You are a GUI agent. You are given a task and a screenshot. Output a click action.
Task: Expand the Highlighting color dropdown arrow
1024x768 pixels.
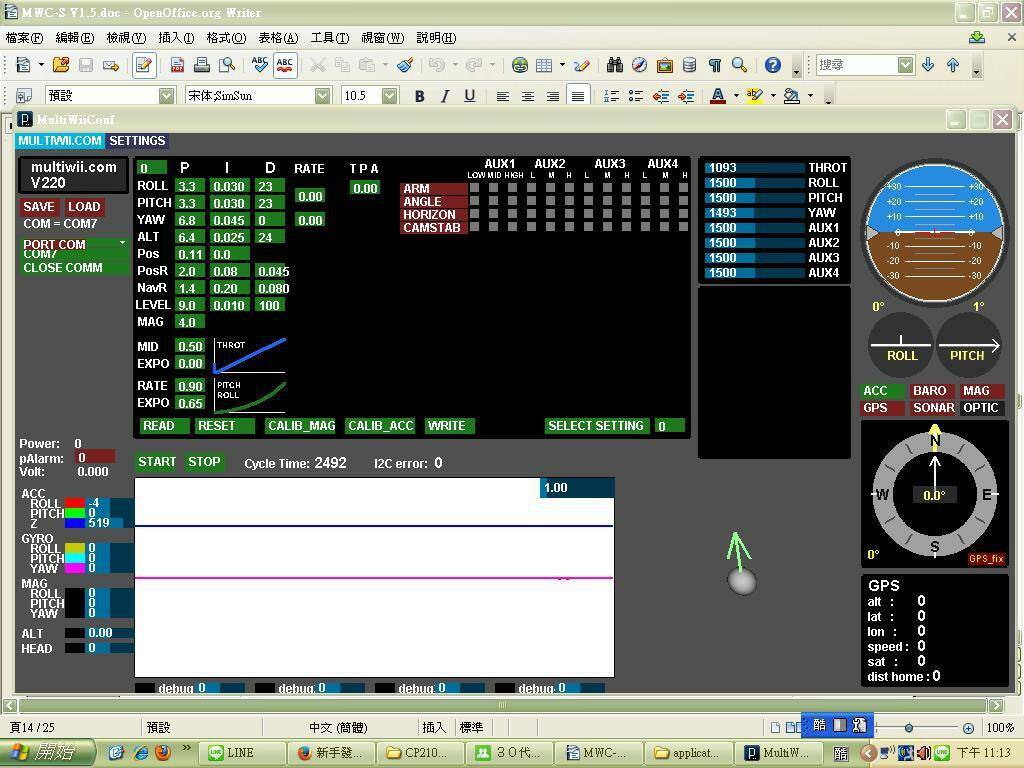[773, 96]
